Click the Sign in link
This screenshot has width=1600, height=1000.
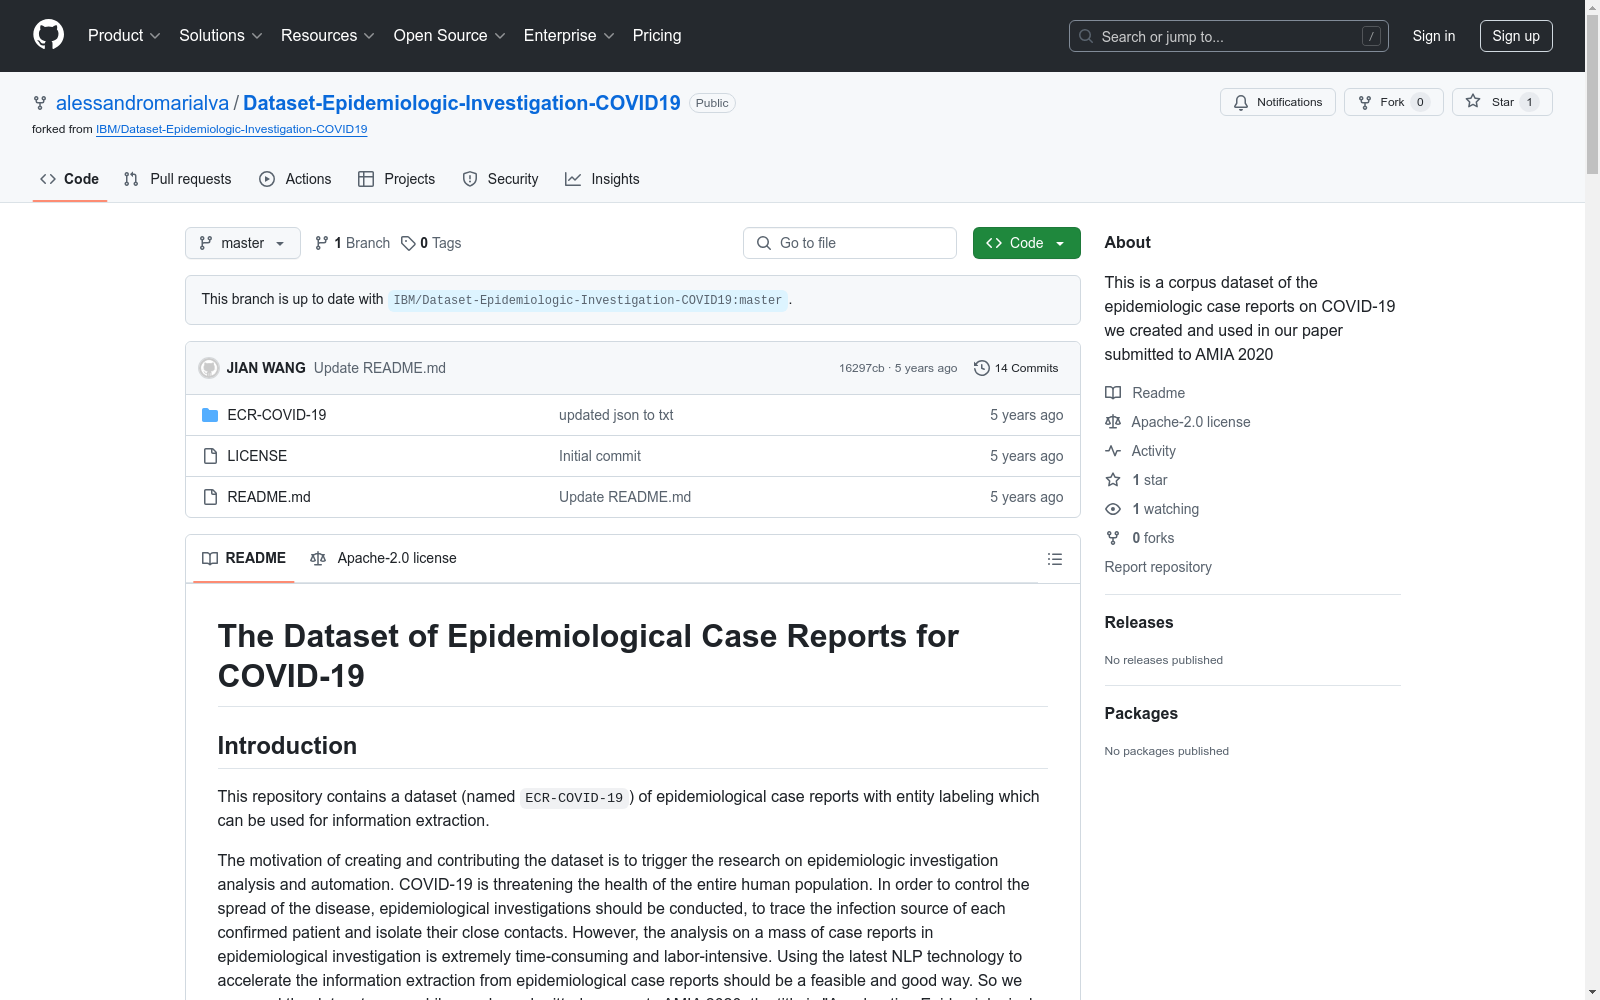(x=1434, y=36)
